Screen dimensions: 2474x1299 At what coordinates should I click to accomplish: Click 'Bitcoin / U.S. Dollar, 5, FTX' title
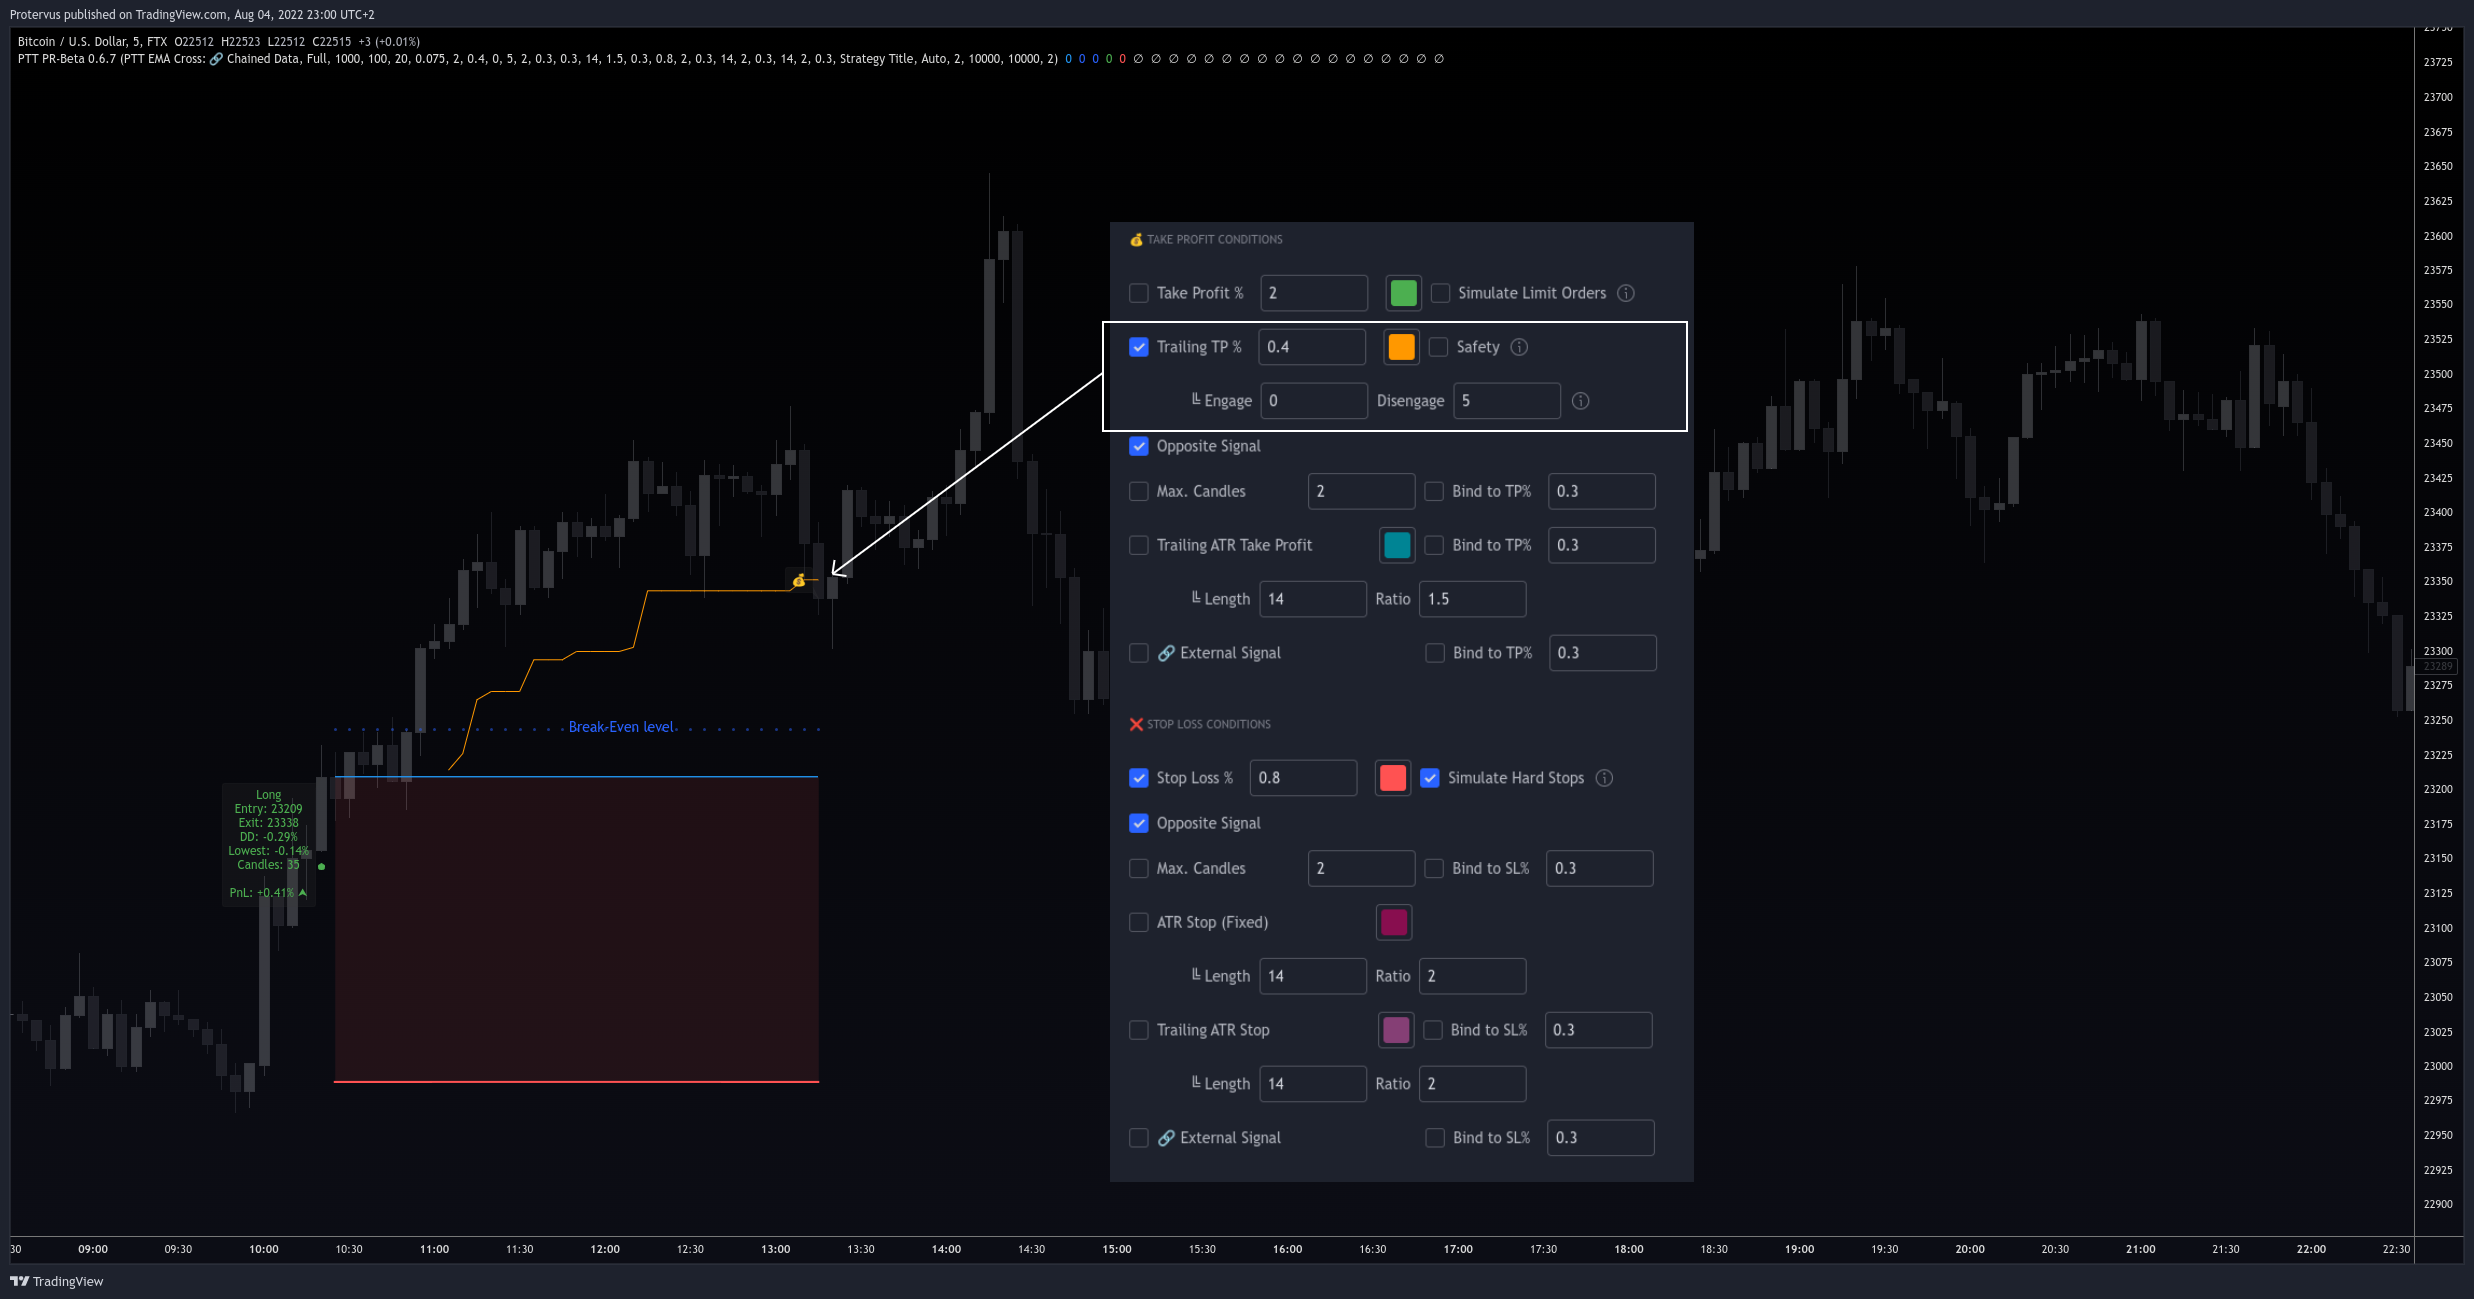pyautogui.click(x=92, y=42)
